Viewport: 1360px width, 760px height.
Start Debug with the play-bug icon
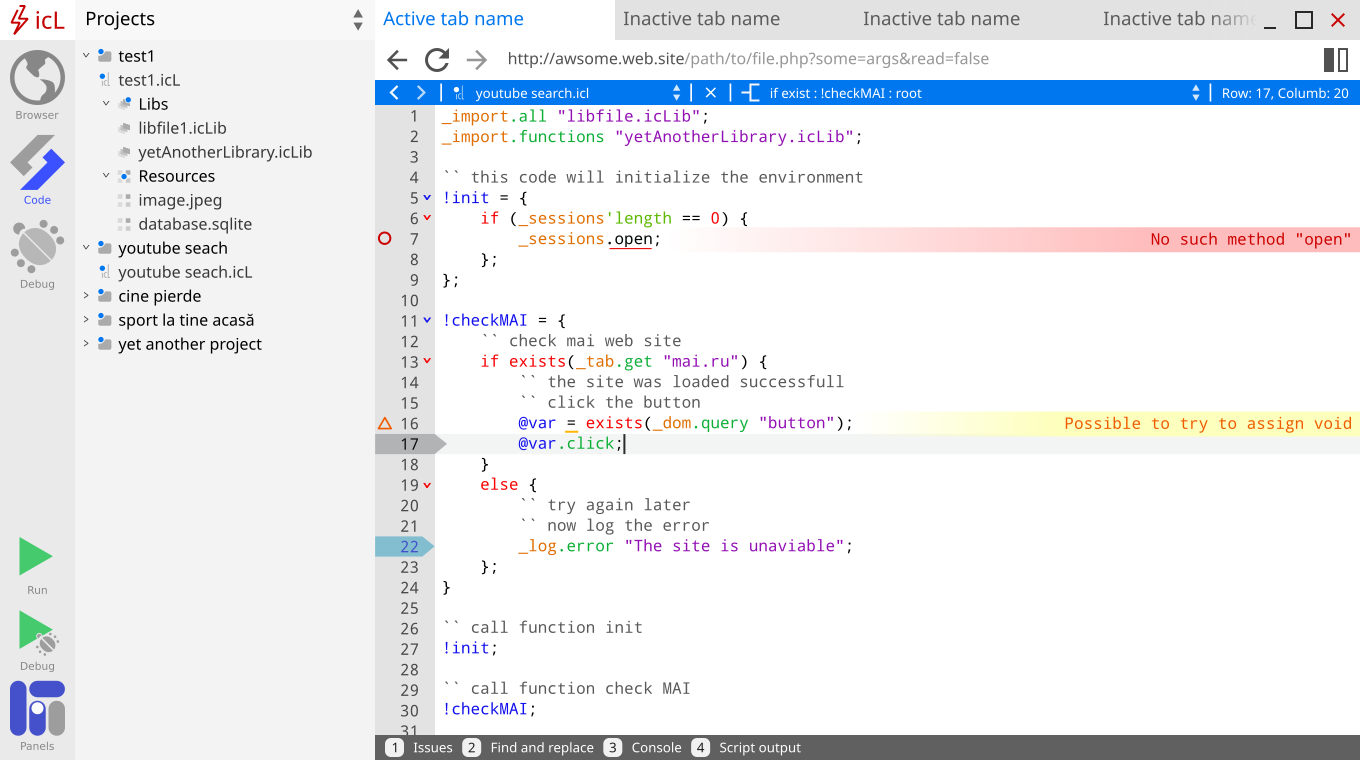[x=38, y=633]
